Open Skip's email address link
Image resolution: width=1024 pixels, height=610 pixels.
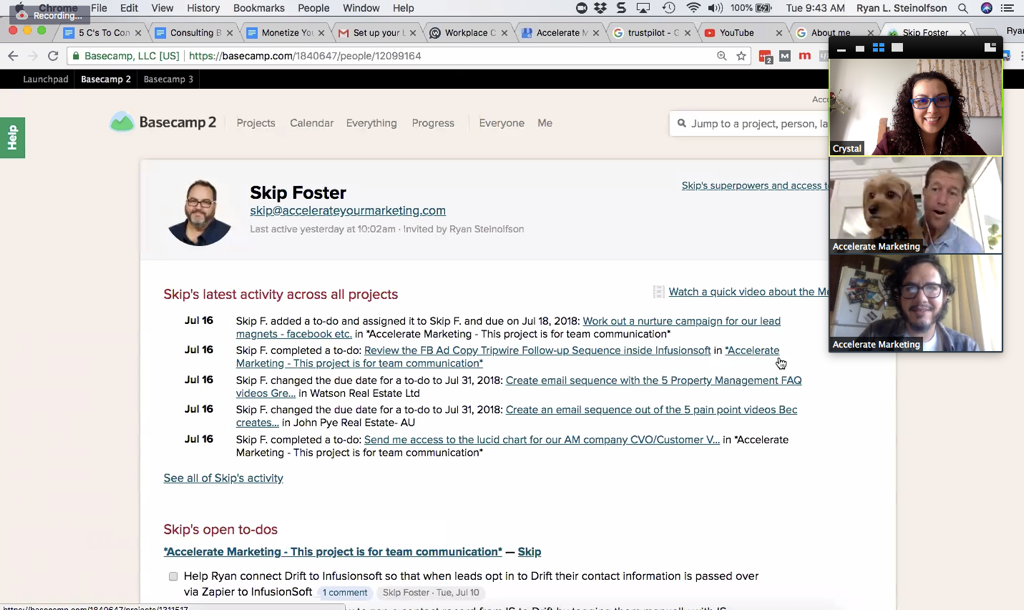point(347,211)
